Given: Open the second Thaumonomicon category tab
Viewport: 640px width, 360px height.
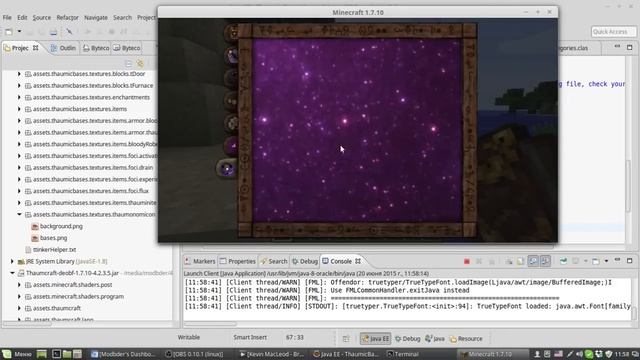Looking at the screenshot, I should [x=232, y=55].
